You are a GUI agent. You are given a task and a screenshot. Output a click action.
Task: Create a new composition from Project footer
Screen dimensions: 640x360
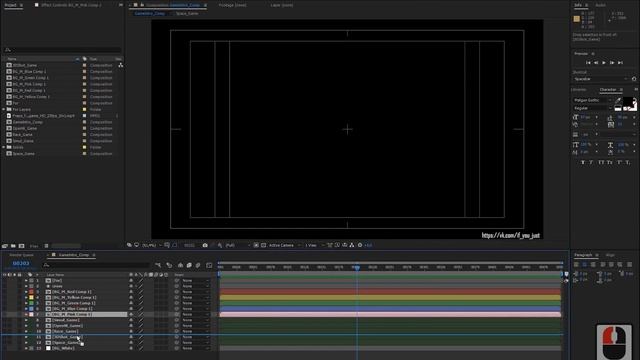(x=21, y=246)
